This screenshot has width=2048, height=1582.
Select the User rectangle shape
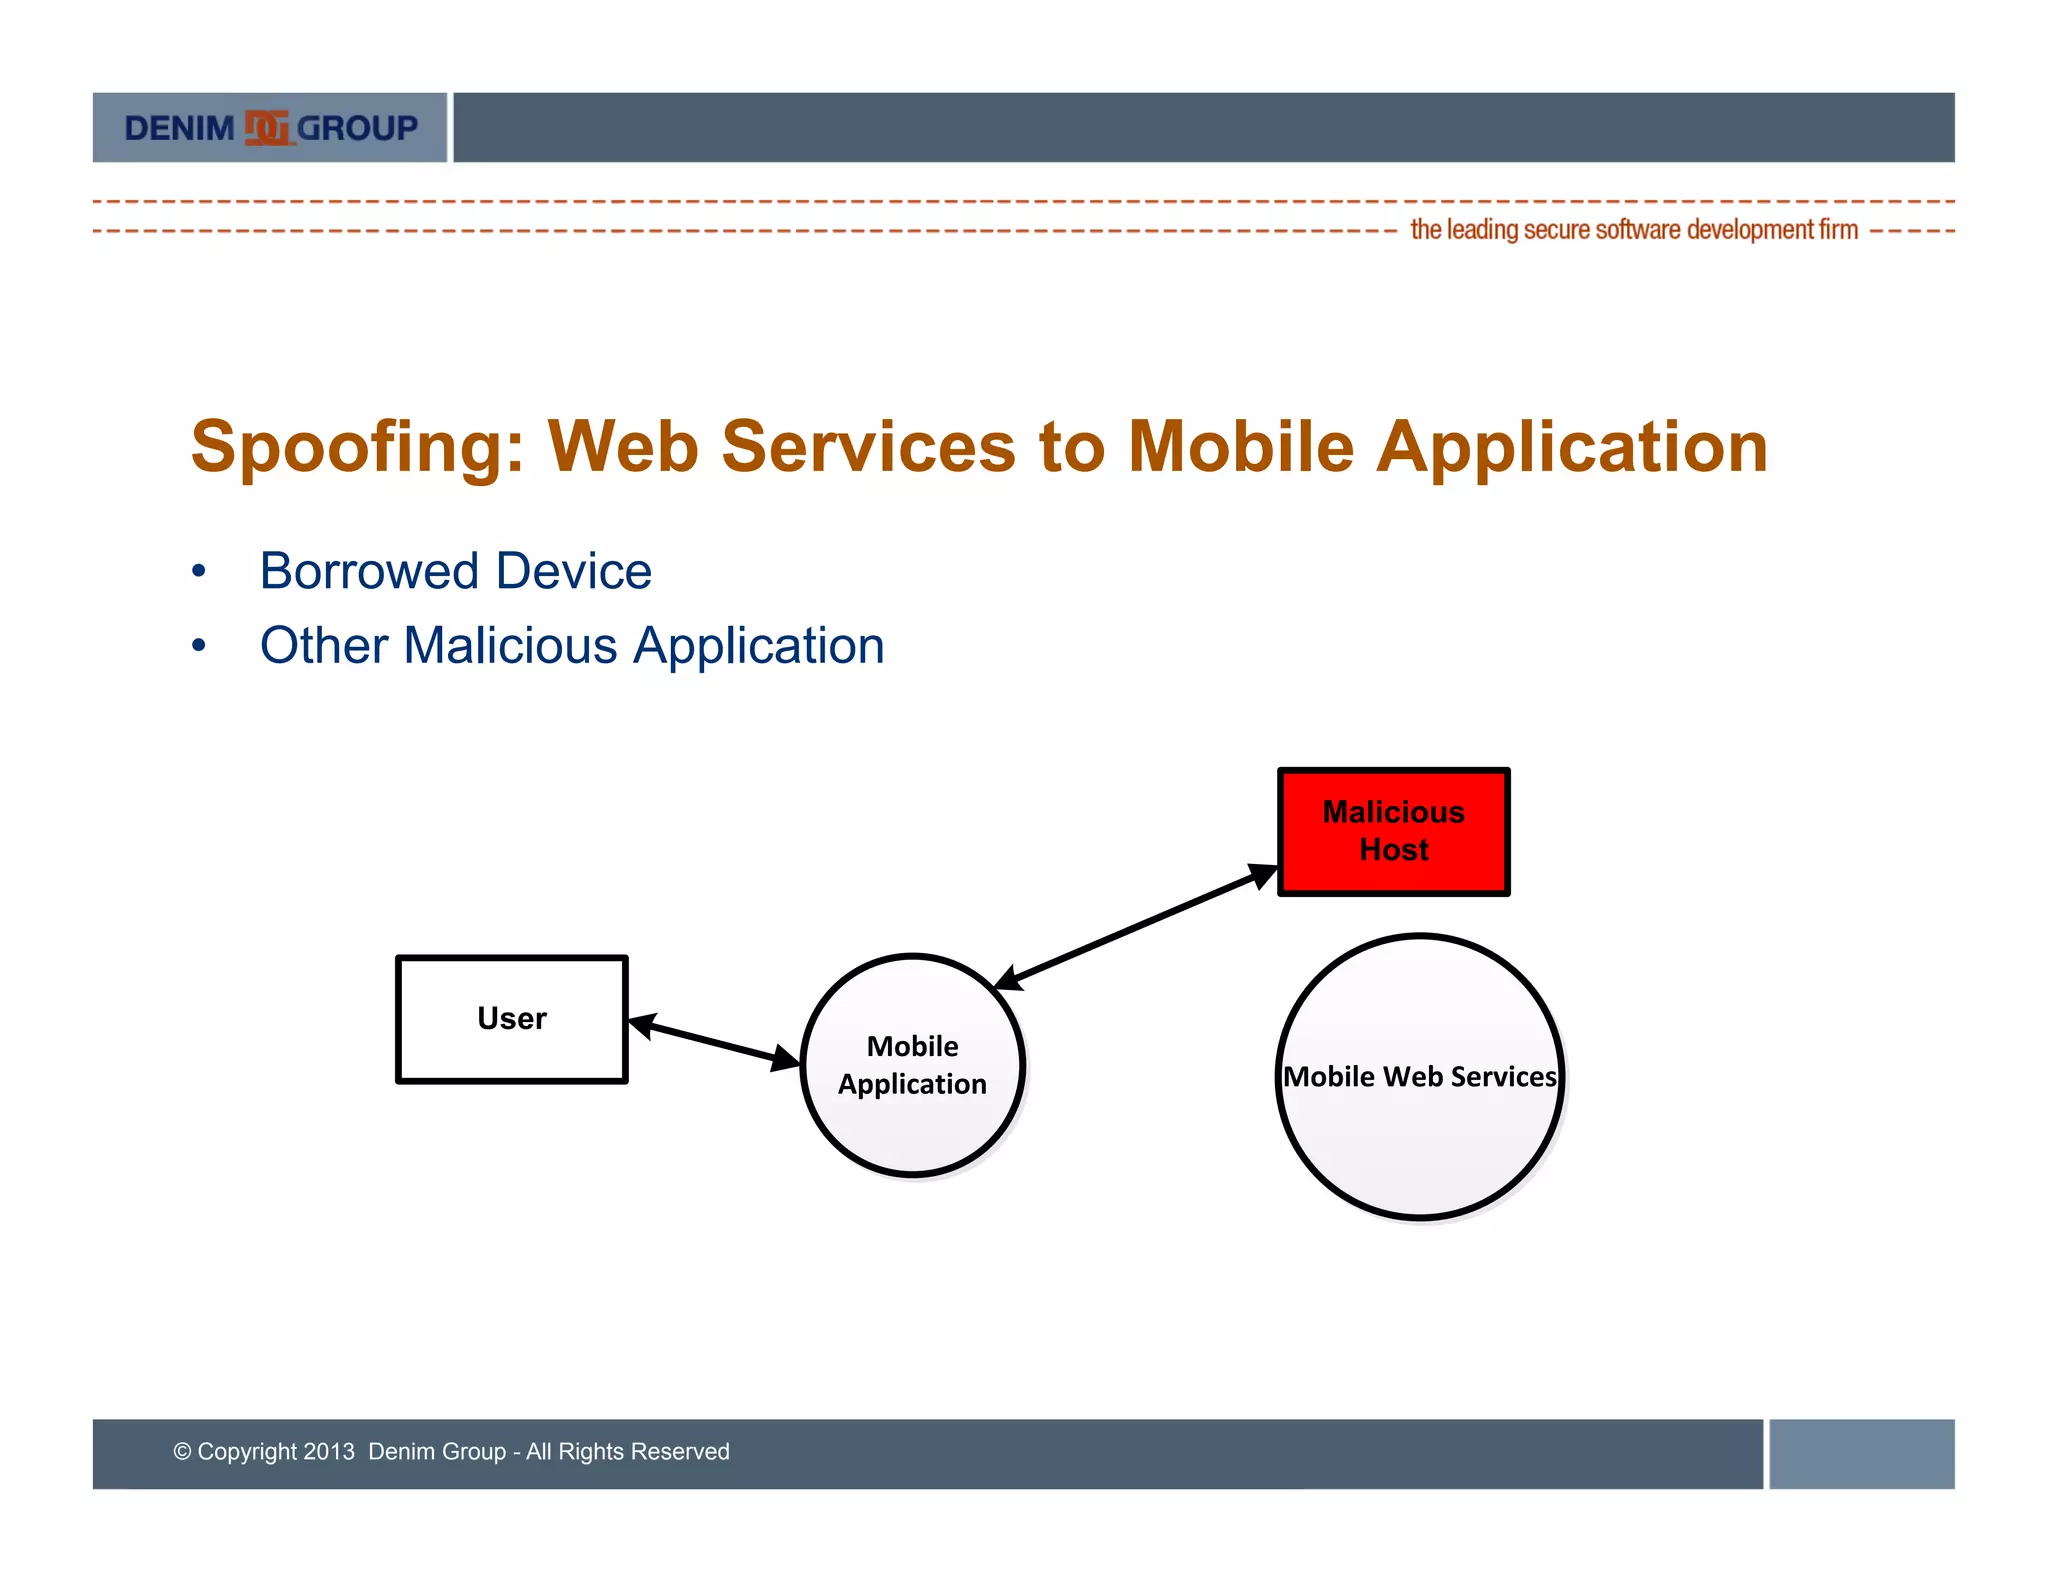pyautogui.click(x=512, y=1019)
